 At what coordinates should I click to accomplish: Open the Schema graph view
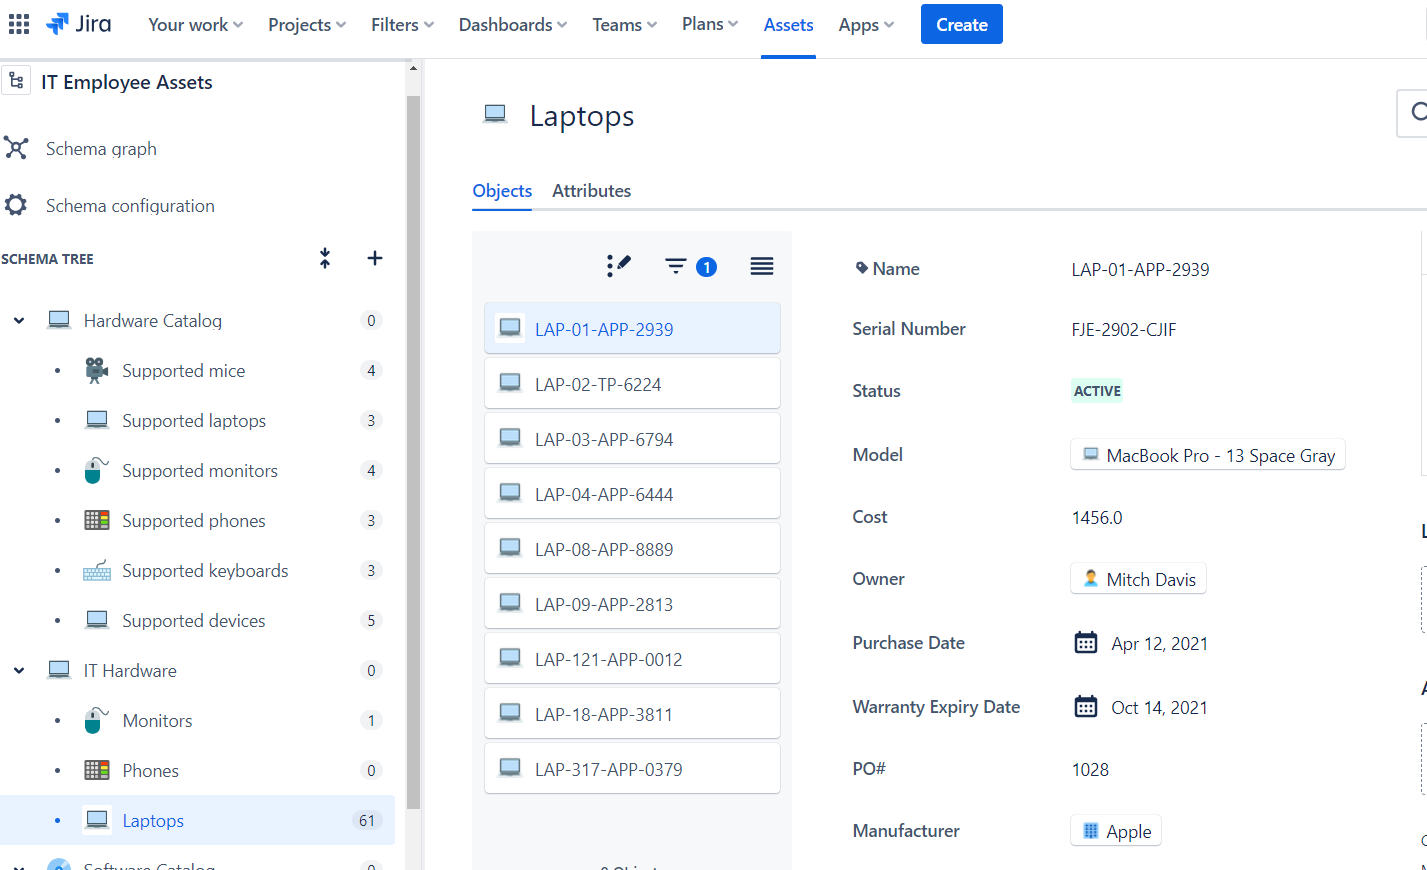coord(101,148)
